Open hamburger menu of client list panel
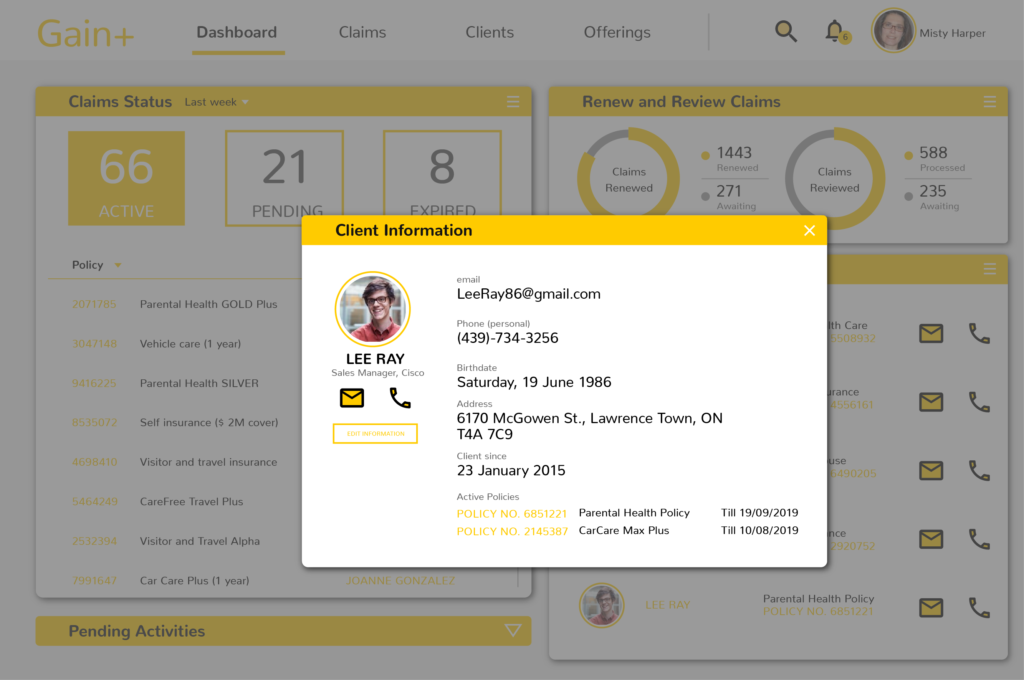1024x680 pixels. click(x=990, y=269)
